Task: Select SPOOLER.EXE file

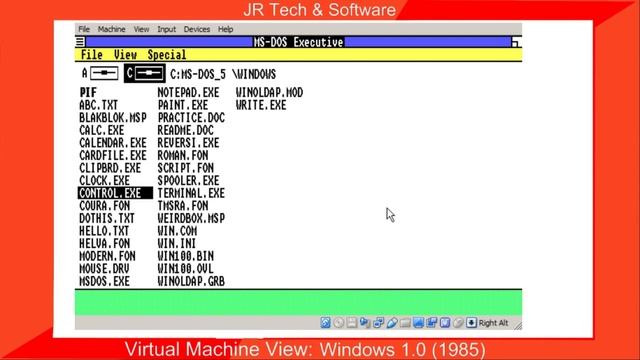Action: (x=189, y=181)
